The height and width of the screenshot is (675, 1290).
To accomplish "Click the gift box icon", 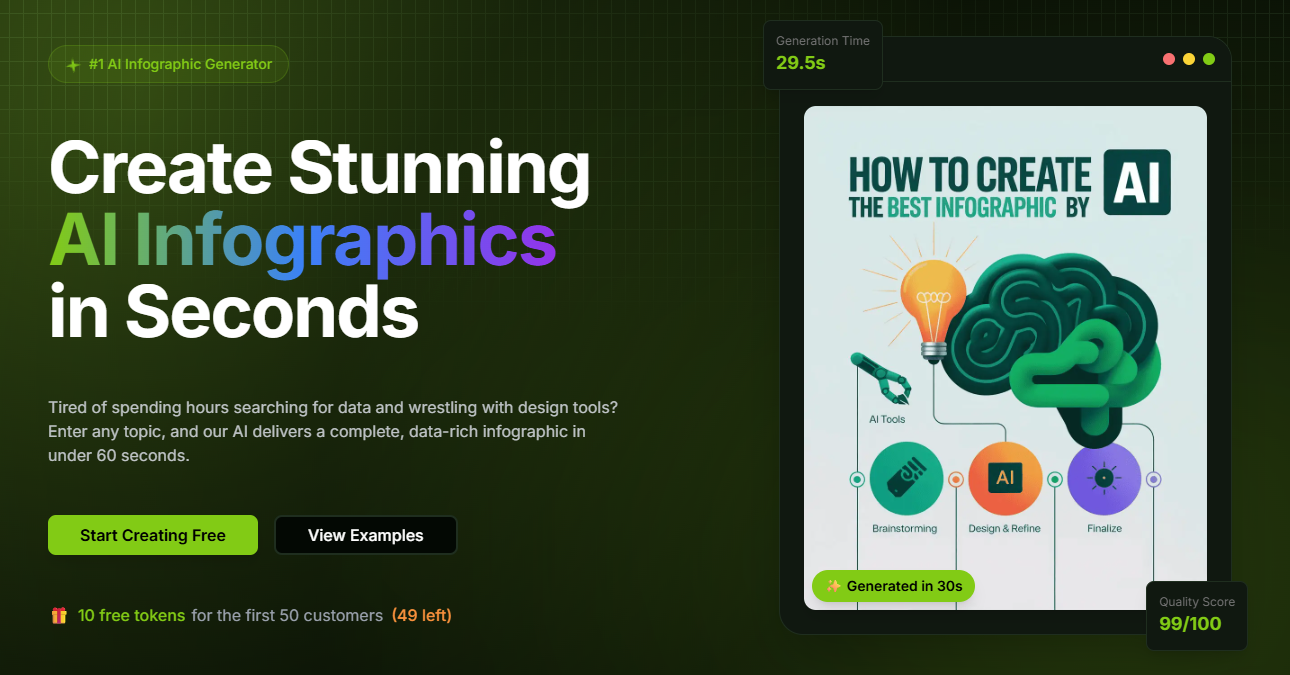I will (x=59, y=615).
